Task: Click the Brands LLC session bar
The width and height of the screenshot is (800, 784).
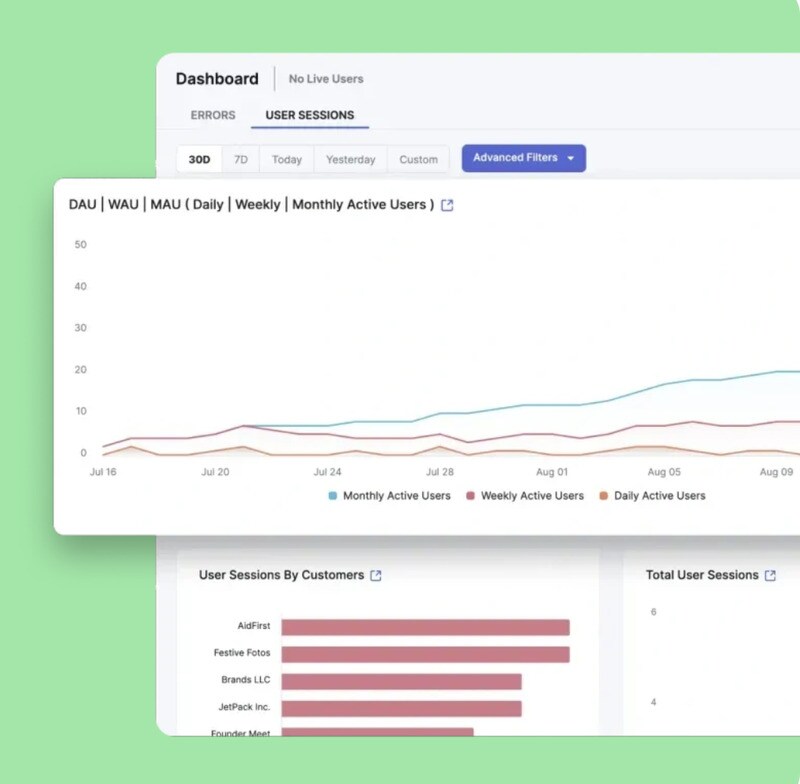Action: [401, 681]
